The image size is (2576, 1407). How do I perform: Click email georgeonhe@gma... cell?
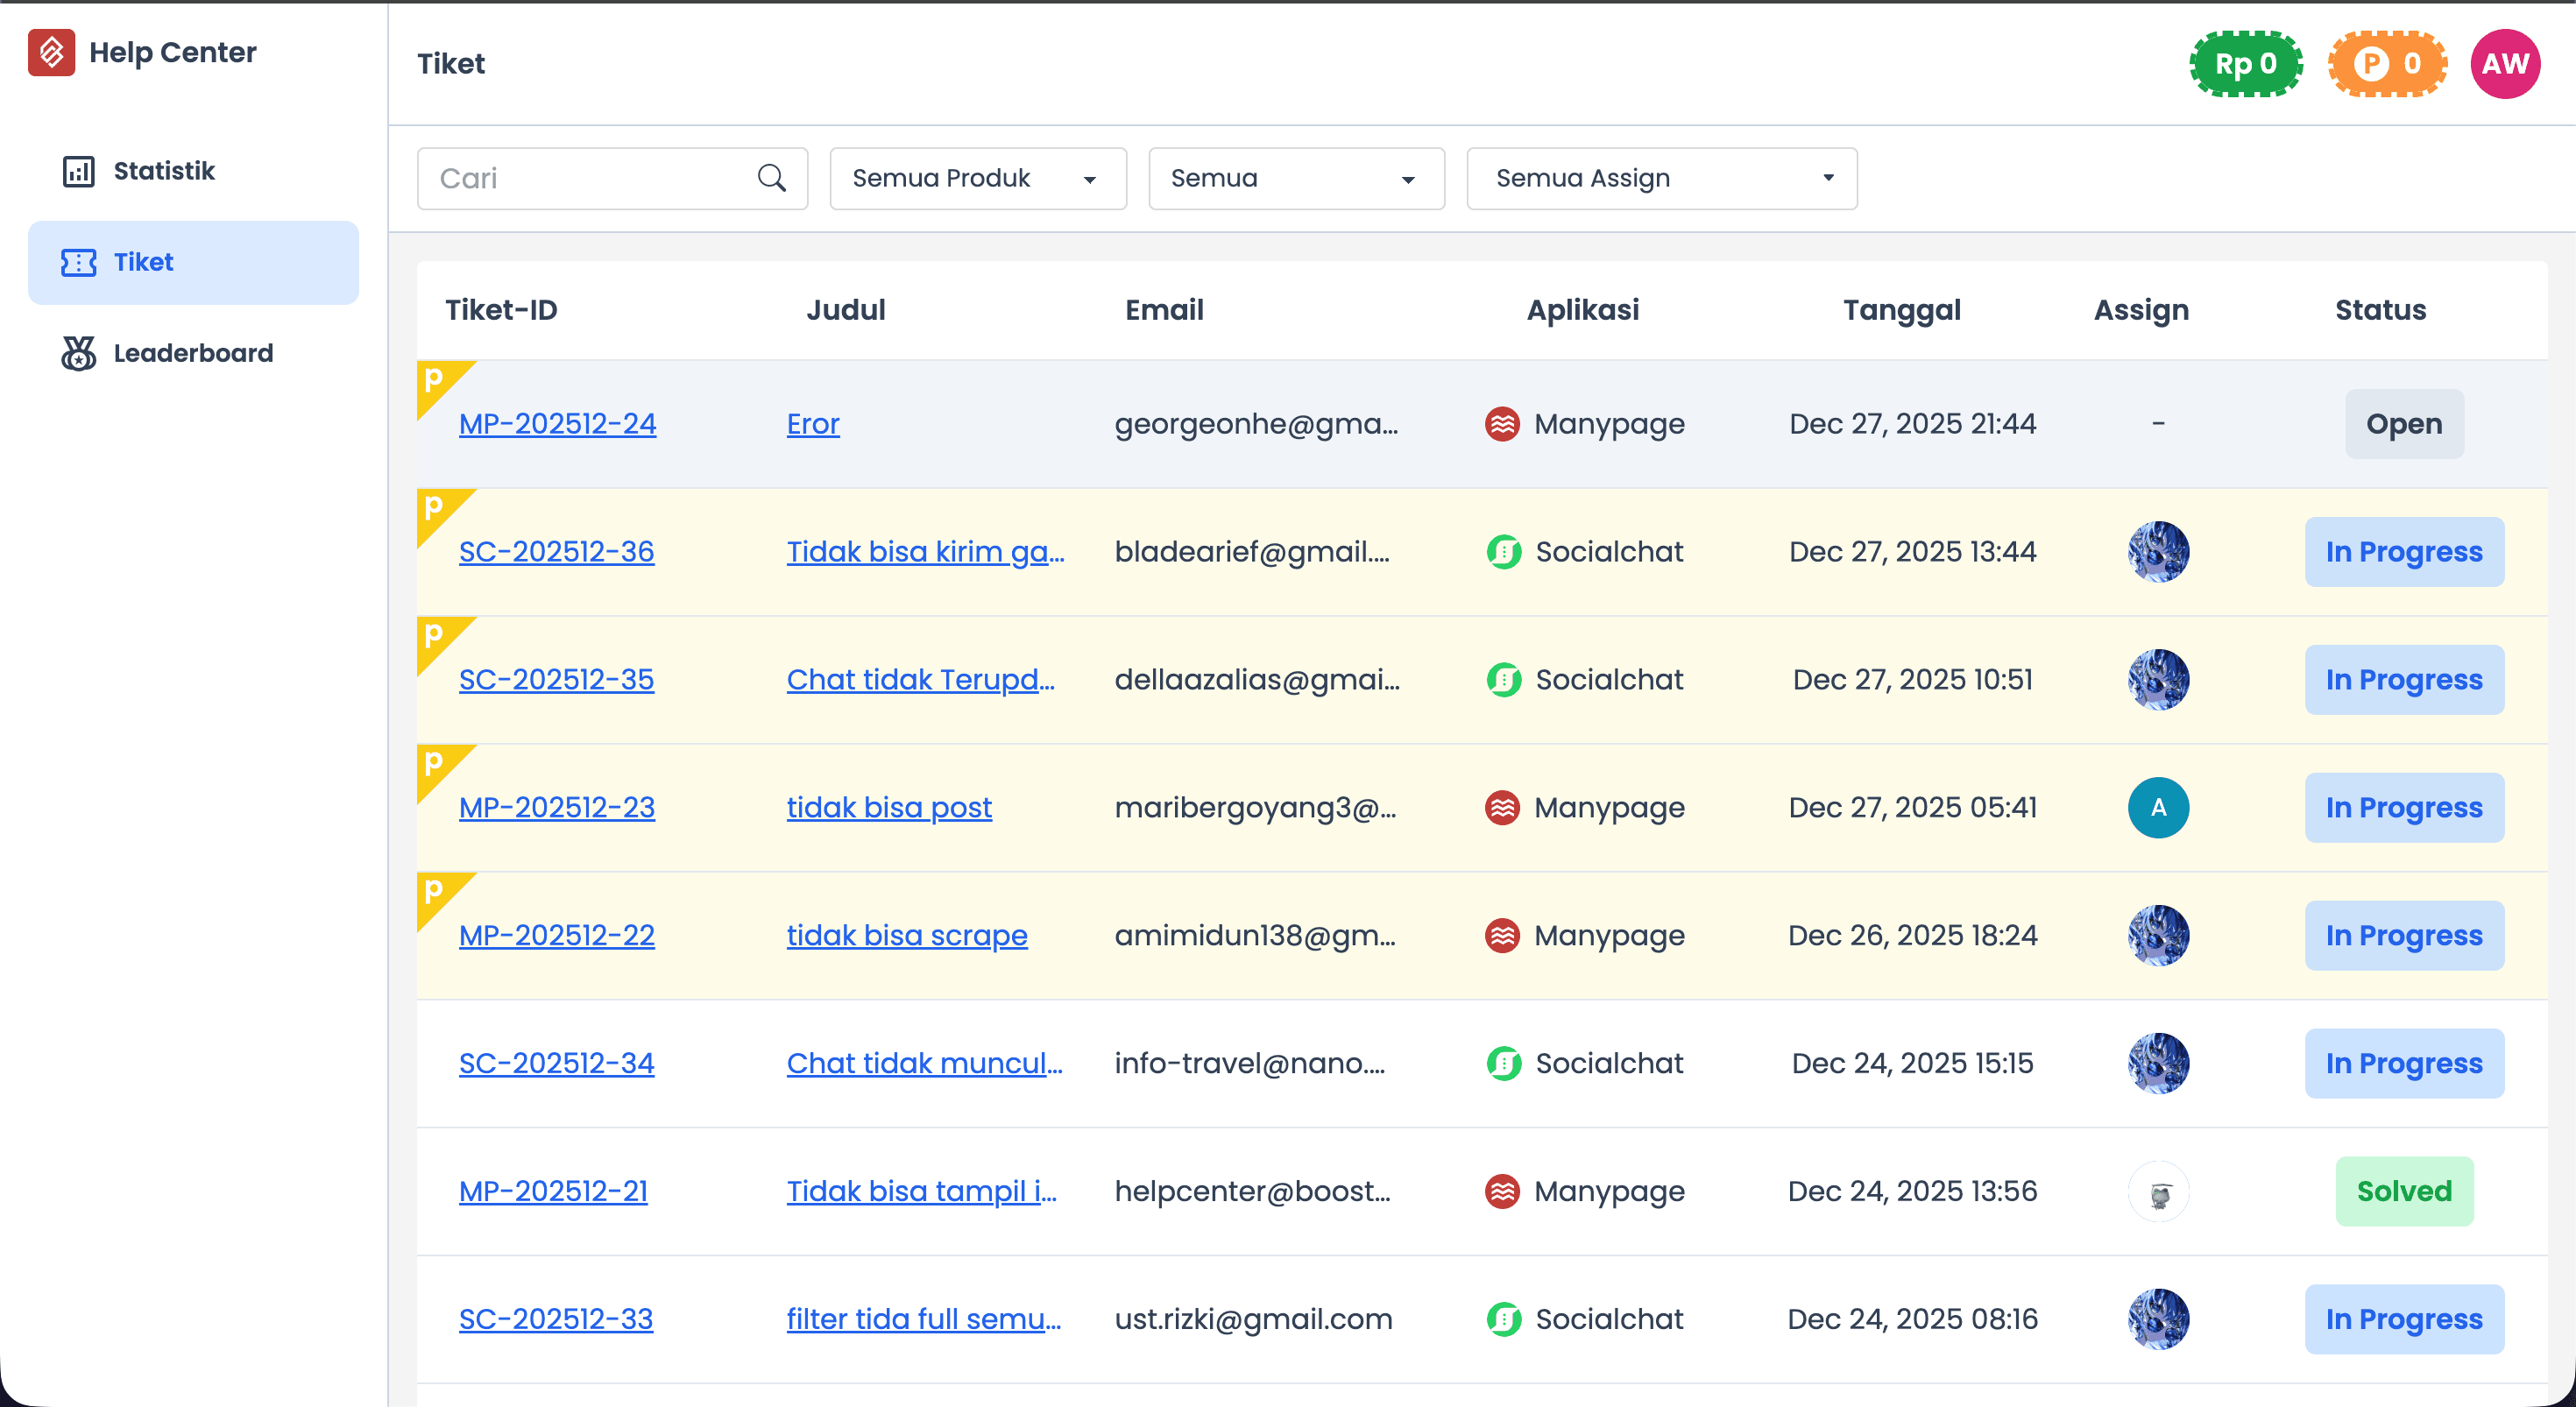pos(1256,424)
